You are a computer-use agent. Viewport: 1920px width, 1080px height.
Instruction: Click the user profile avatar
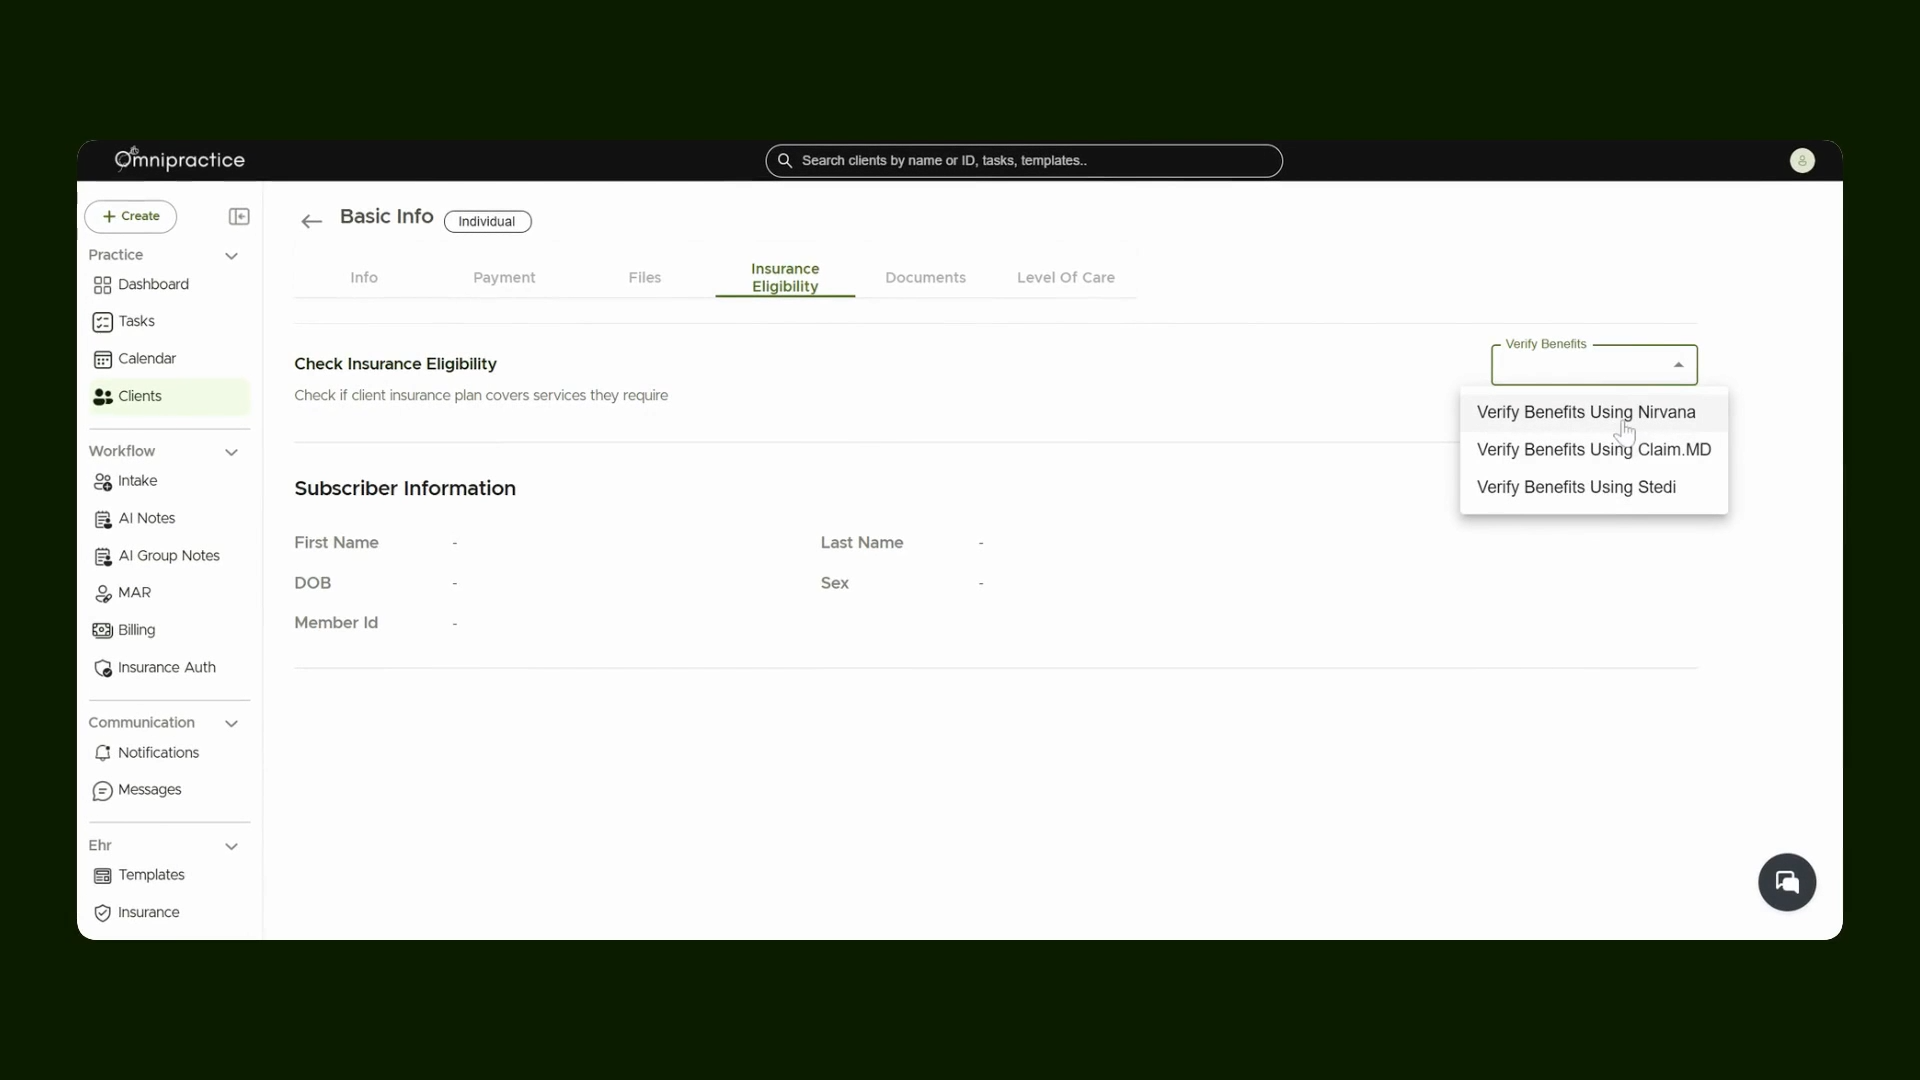1802,161
